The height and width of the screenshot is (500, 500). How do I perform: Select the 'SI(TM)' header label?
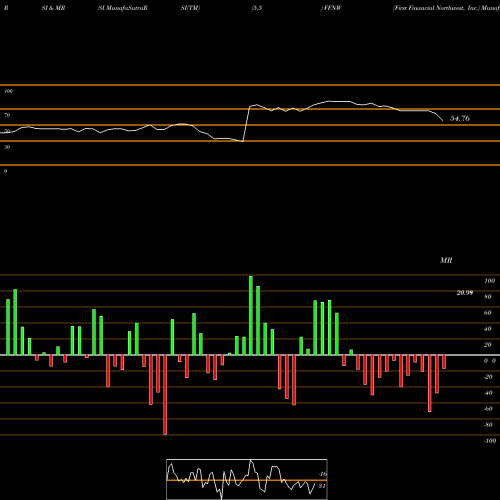(x=190, y=8)
